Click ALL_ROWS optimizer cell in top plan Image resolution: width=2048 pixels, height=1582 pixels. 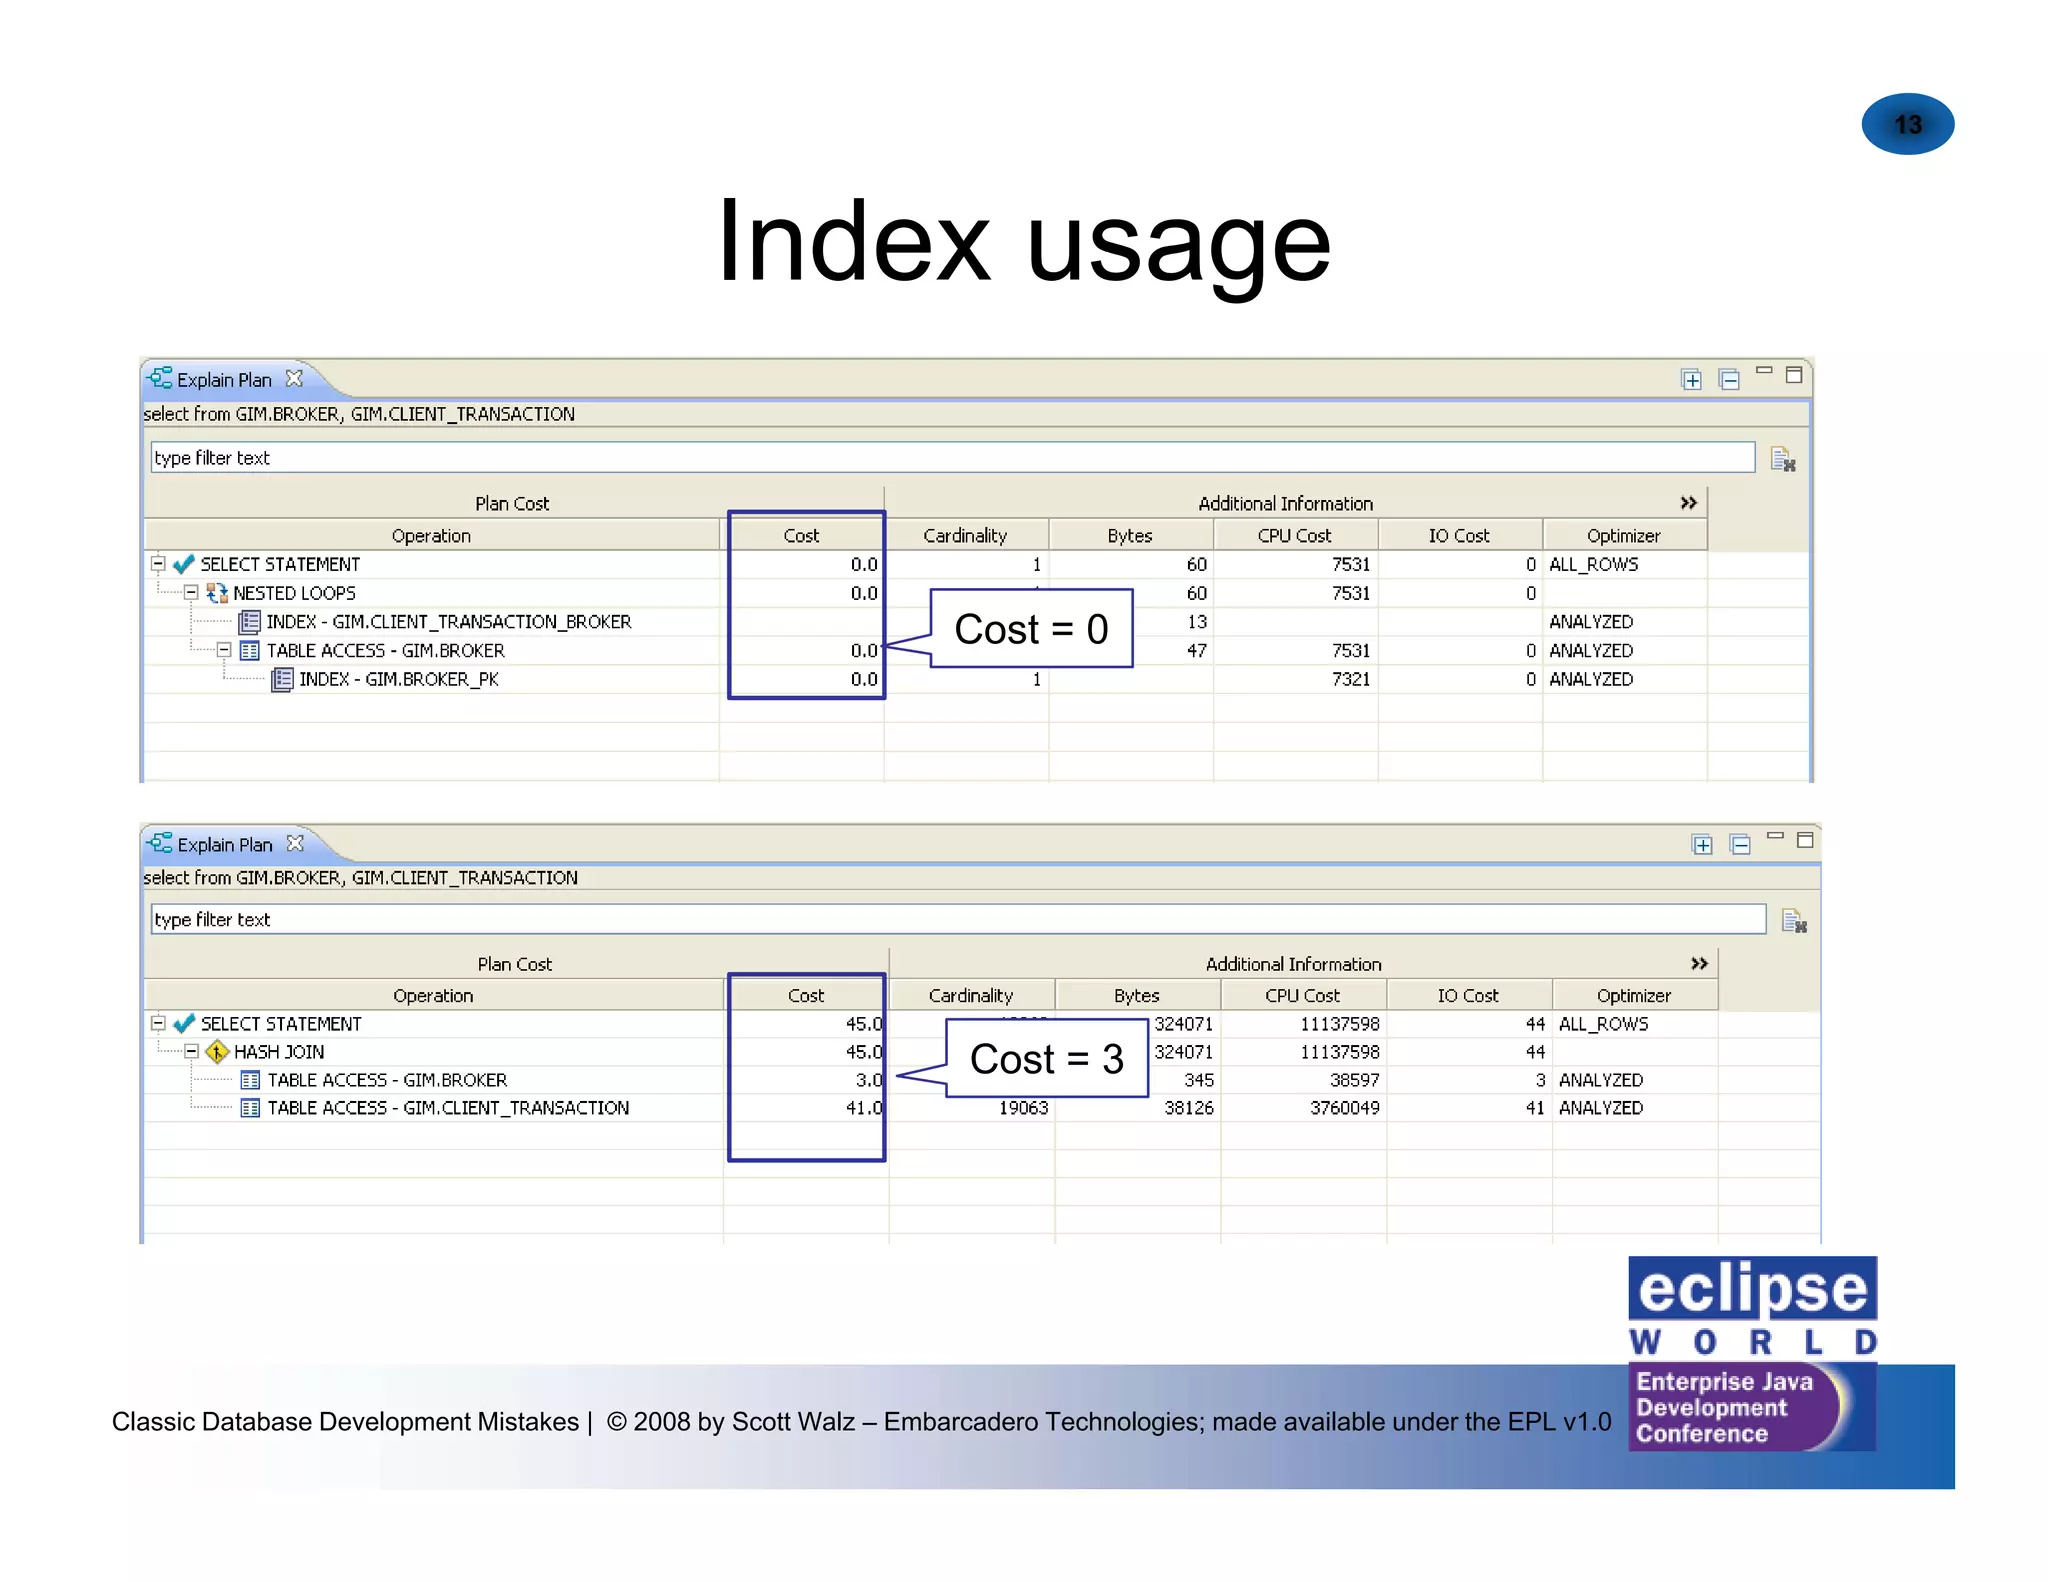[1594, 565]
